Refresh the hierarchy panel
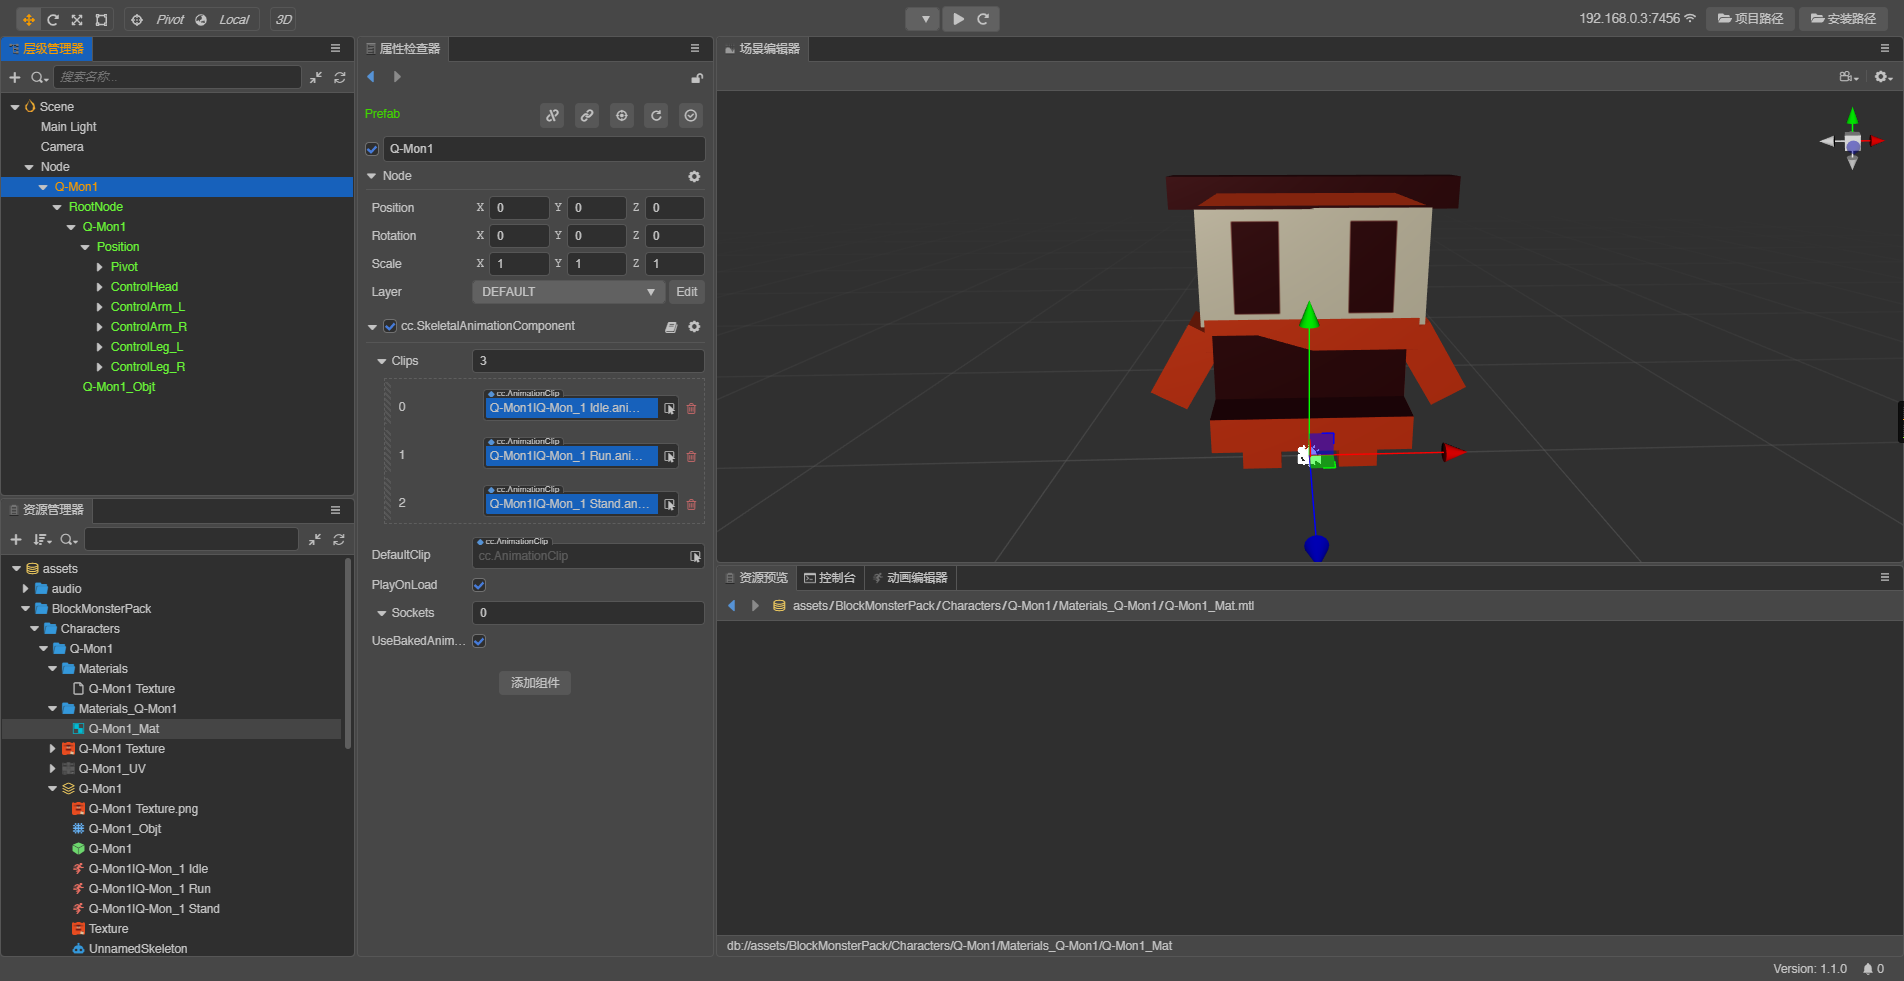 click(340, 77)
